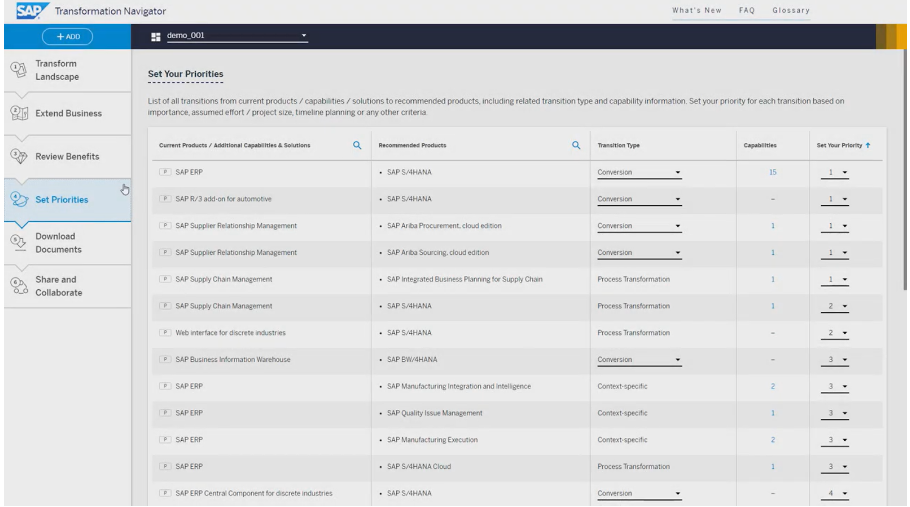Expand Transition Type dropdown for SAP Ariba Procurement

(677, 226)
